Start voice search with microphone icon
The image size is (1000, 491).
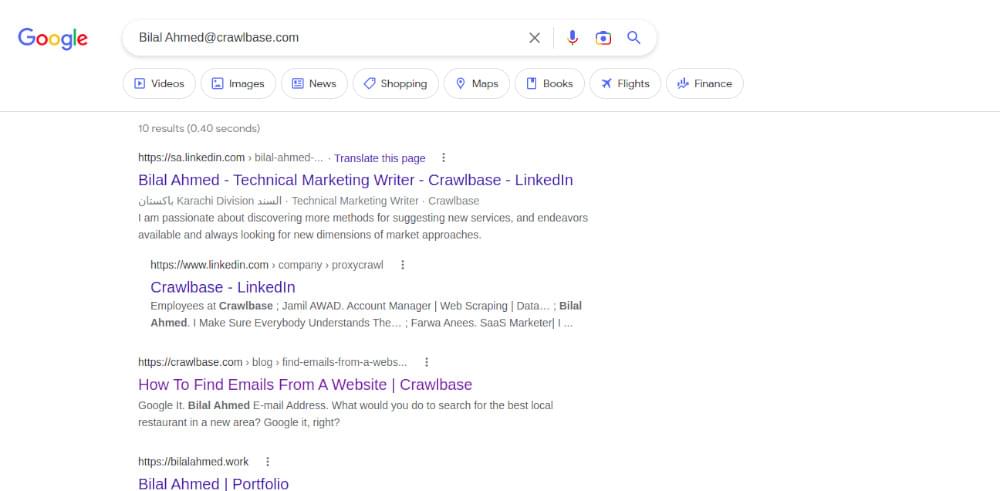(x=572, y=38)
